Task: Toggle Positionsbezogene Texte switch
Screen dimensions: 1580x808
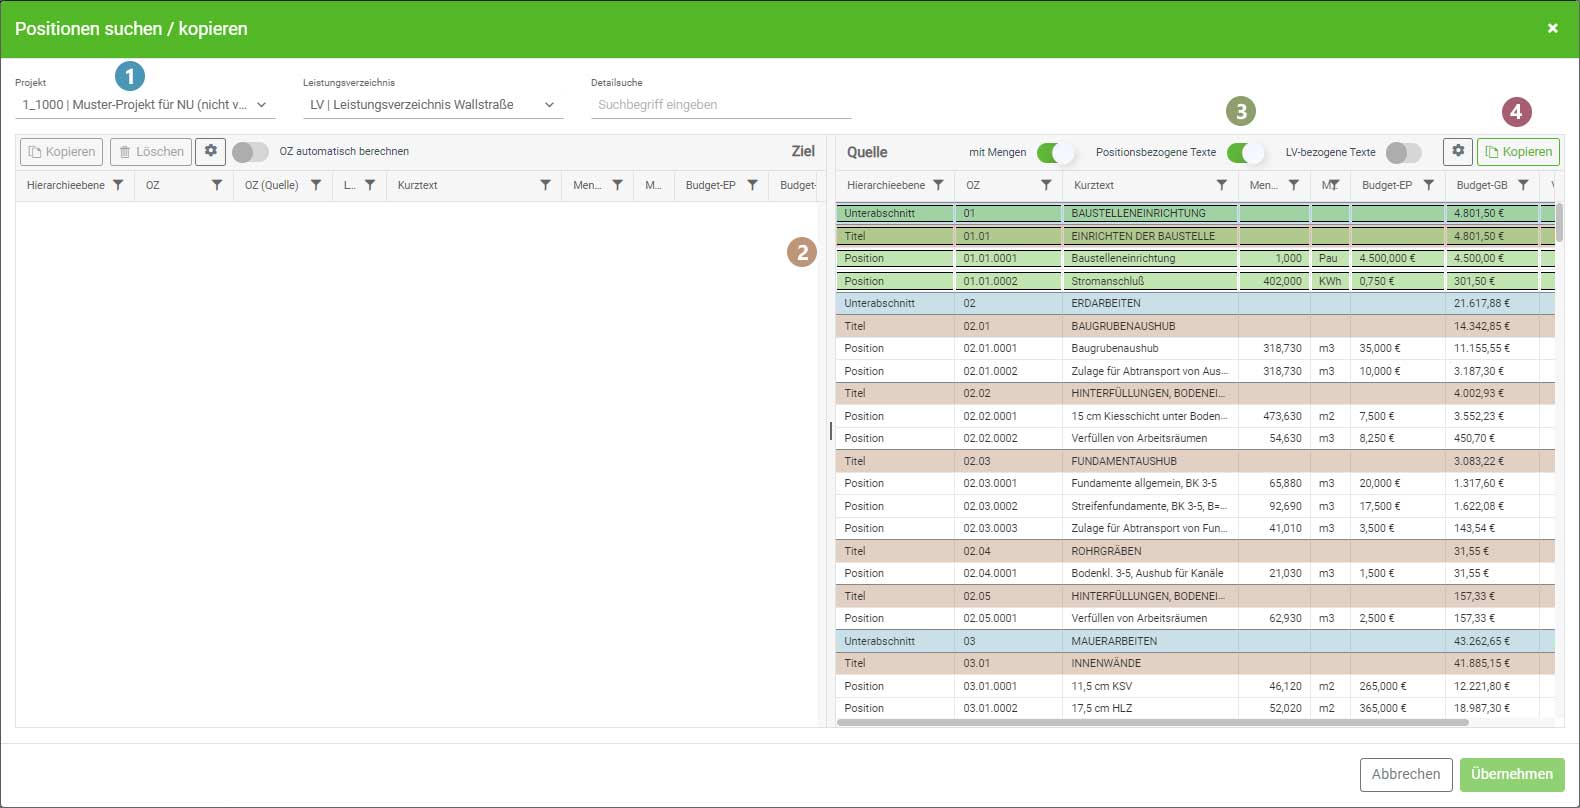Action: click(x=1245, y=153)
